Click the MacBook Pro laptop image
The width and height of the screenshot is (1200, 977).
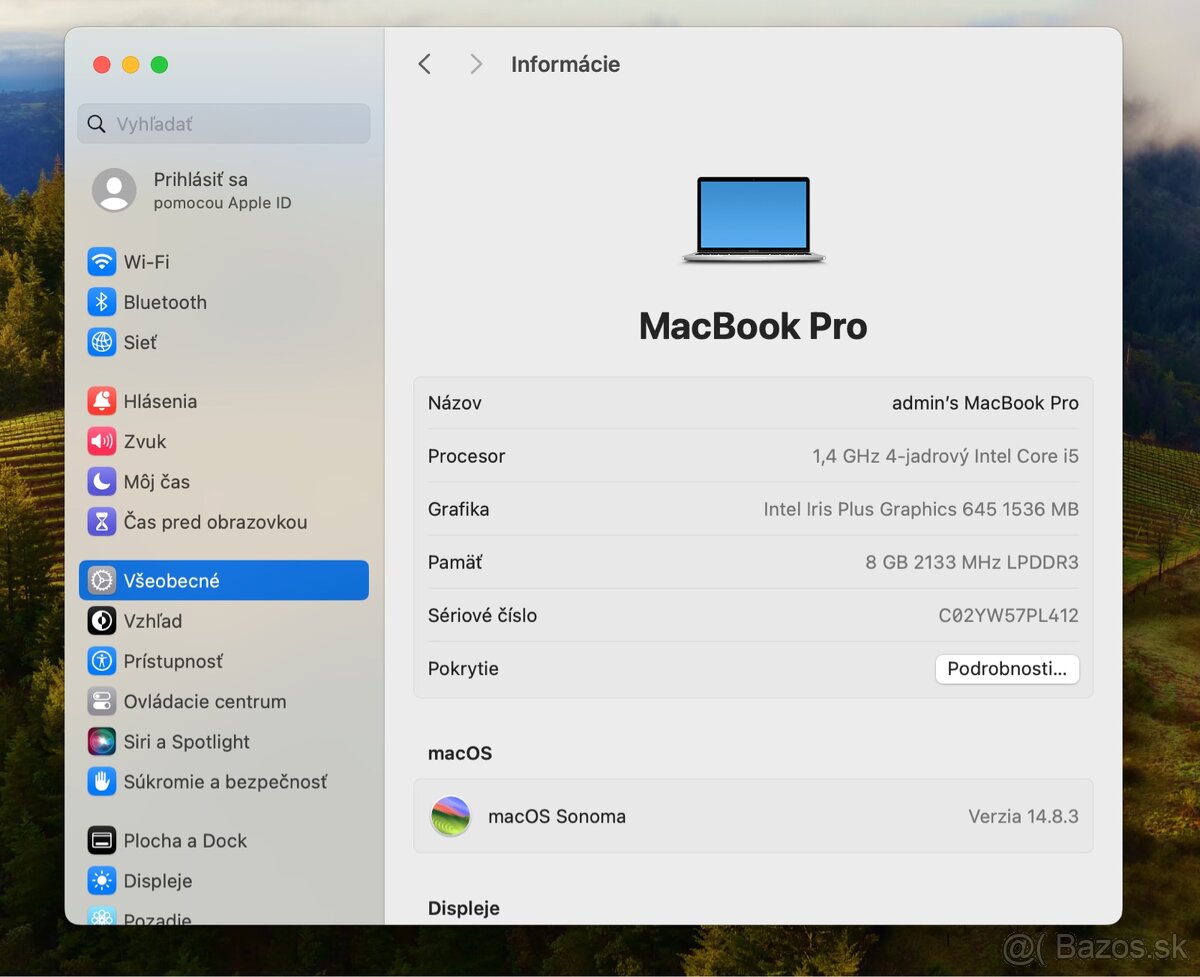click(x=754, y=221)
